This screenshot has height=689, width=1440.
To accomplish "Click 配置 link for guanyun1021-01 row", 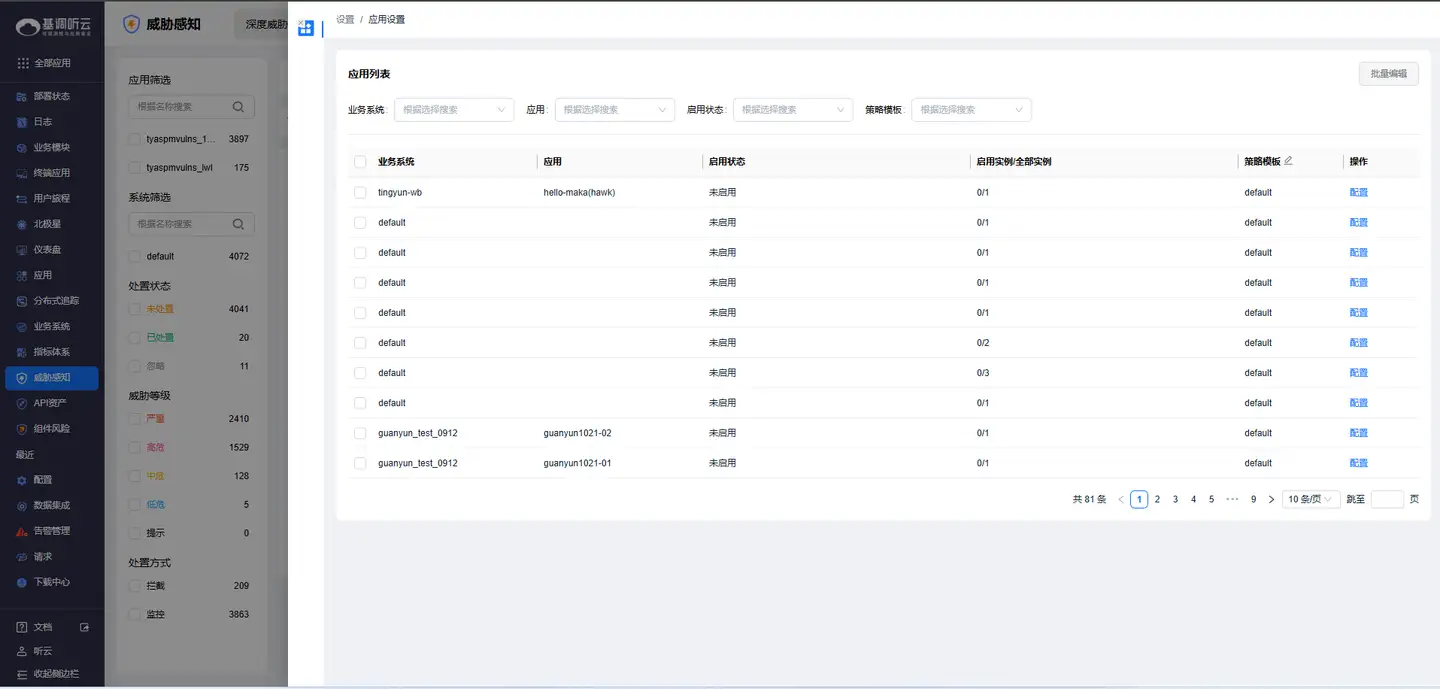I will (1358, 463).
